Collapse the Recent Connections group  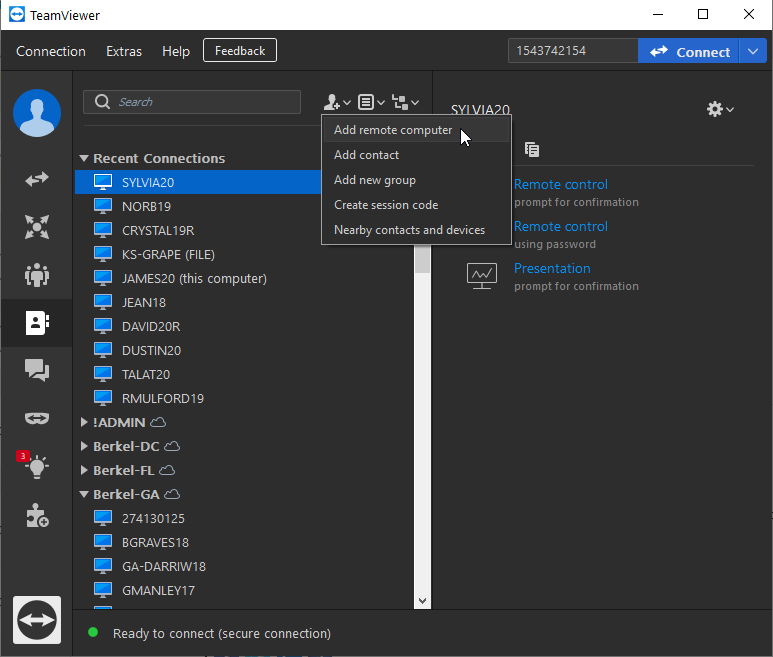point(84,158)
